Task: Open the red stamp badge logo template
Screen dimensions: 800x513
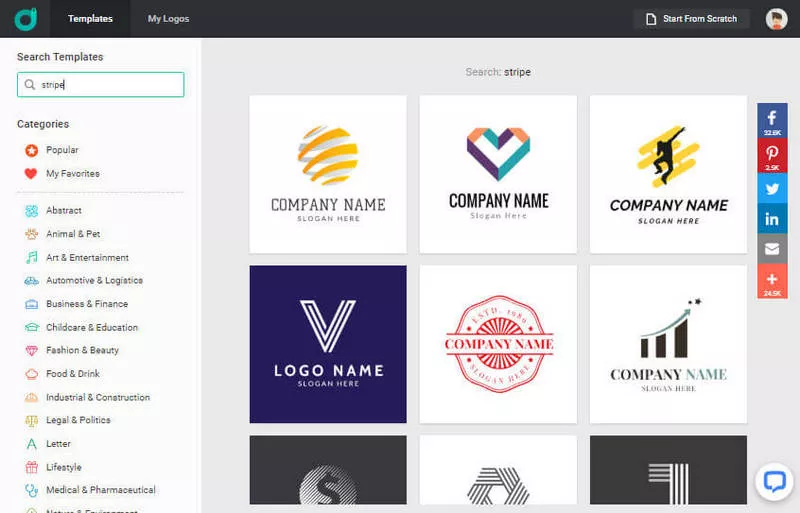Action: click(x=498, y=344)
